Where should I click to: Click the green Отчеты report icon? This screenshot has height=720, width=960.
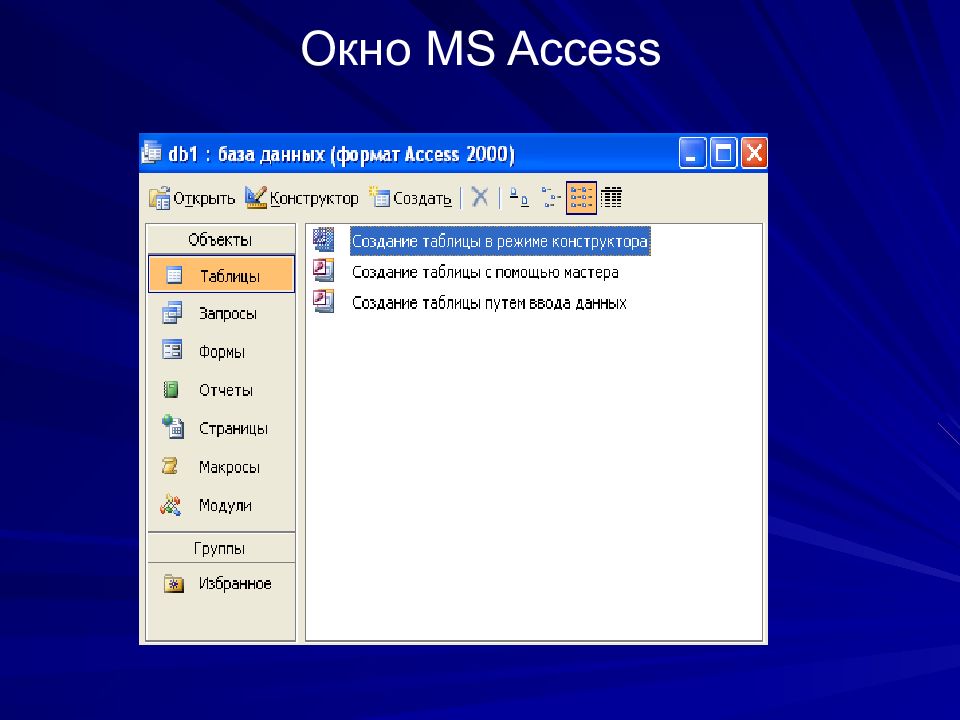pos(171,389)
